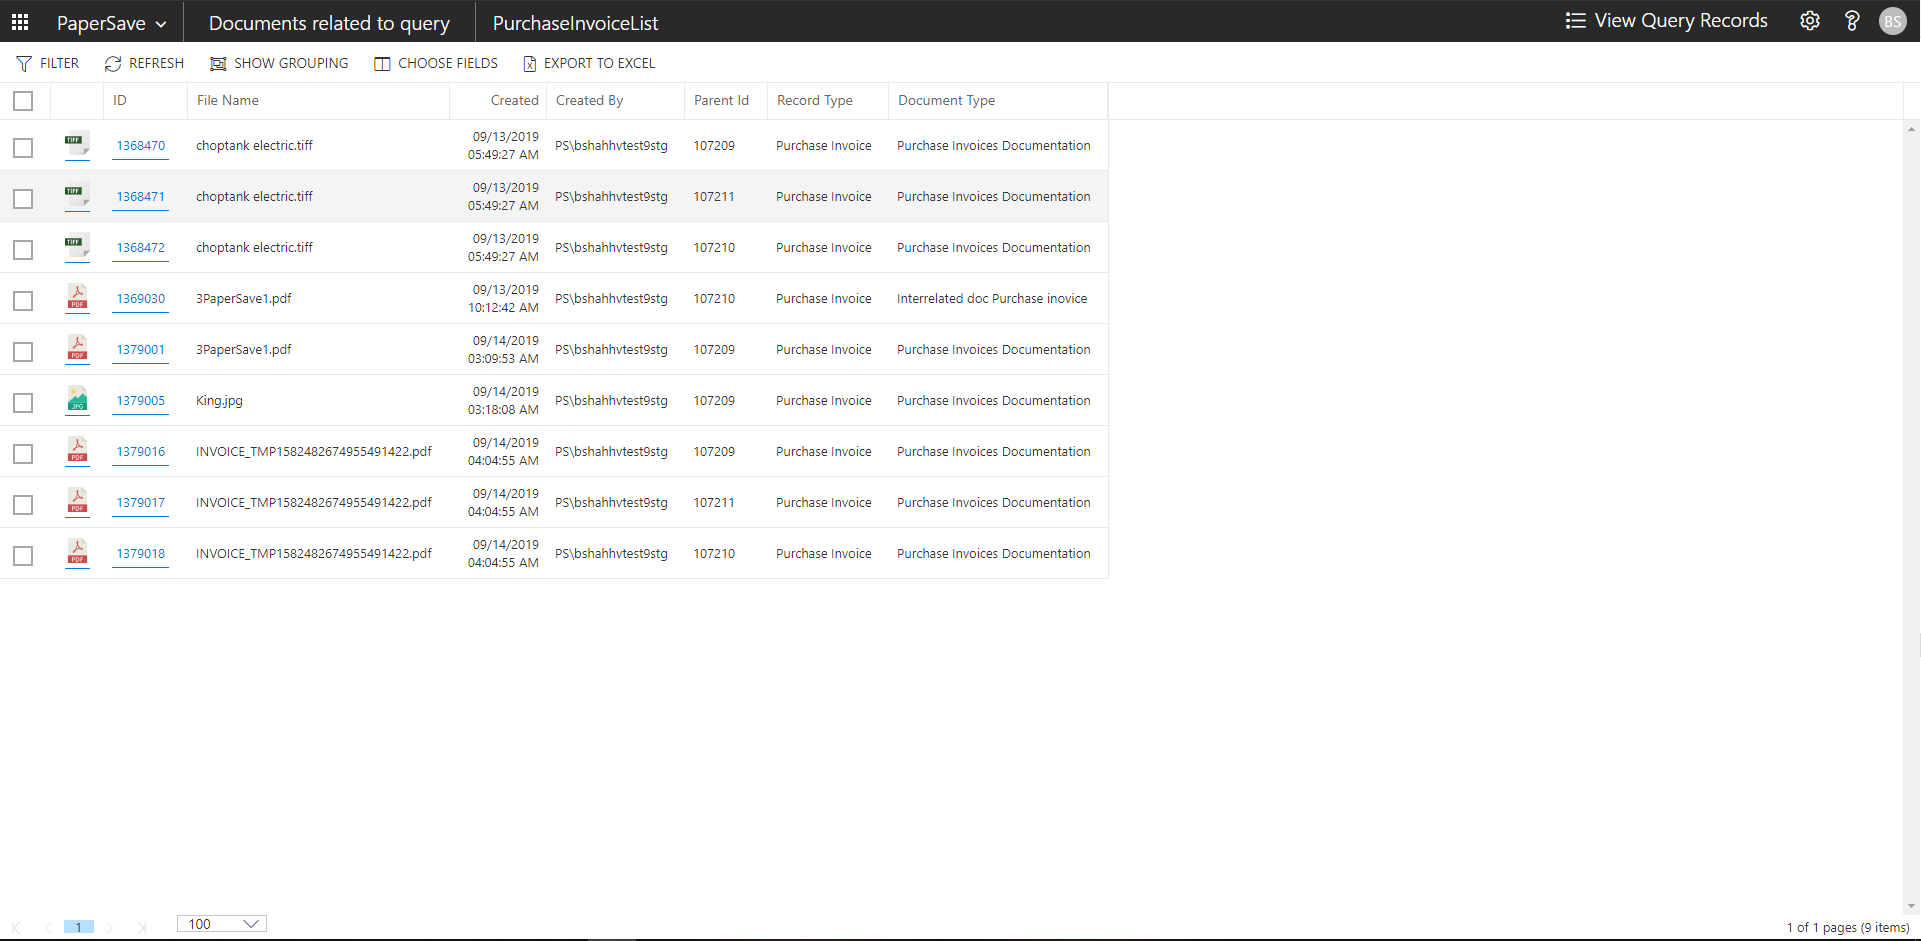1921x941 pixels.
Task: Sort by the Created column header
Action: coord(514,101)
